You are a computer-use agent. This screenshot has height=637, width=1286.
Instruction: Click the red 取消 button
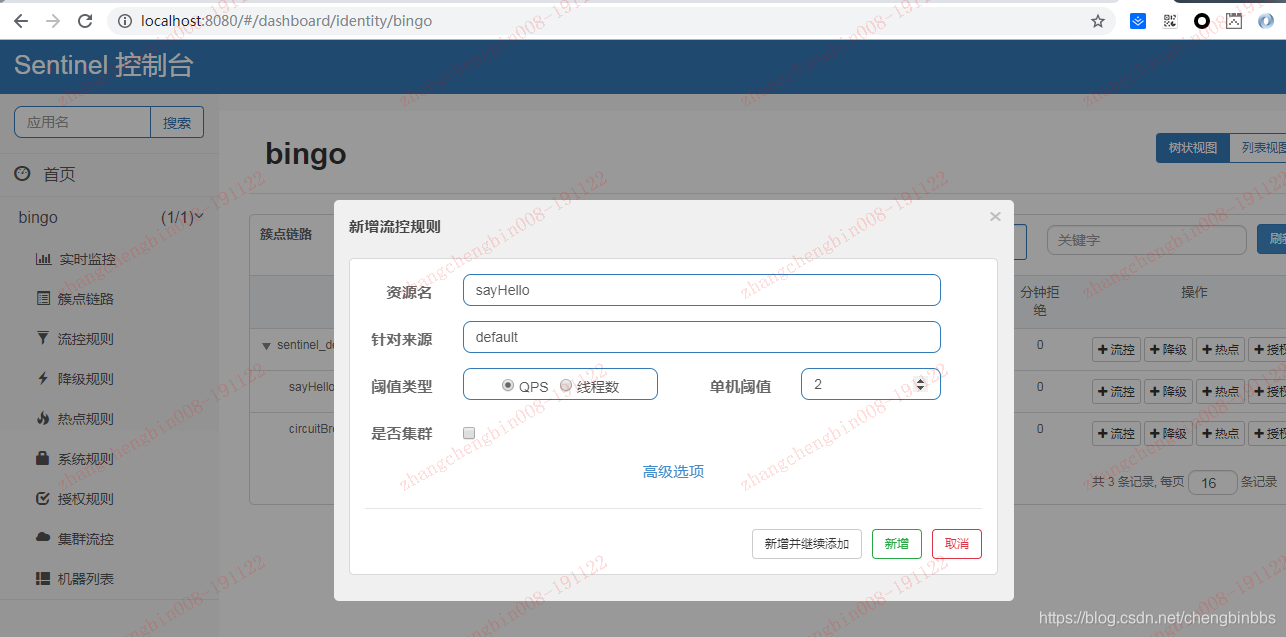click(957, 544)
